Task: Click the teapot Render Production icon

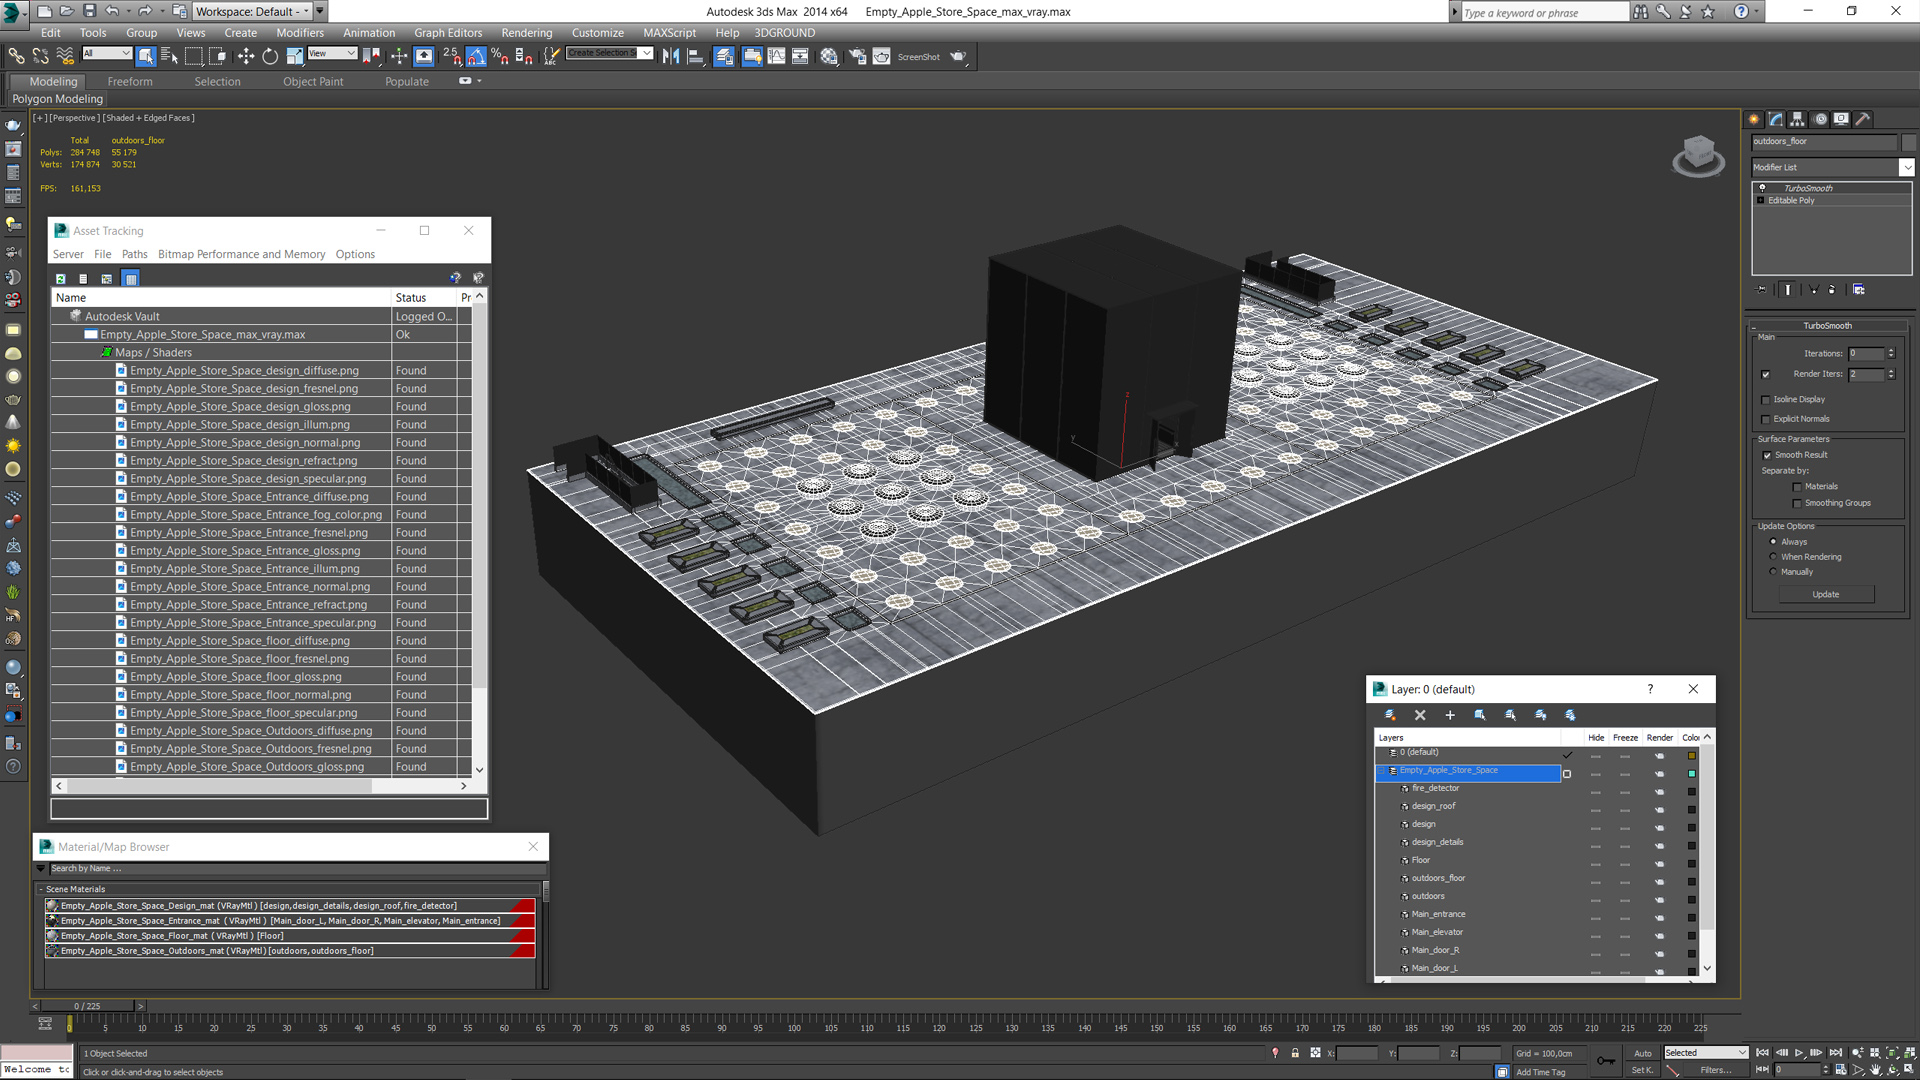Action: (x=958, y=56)
